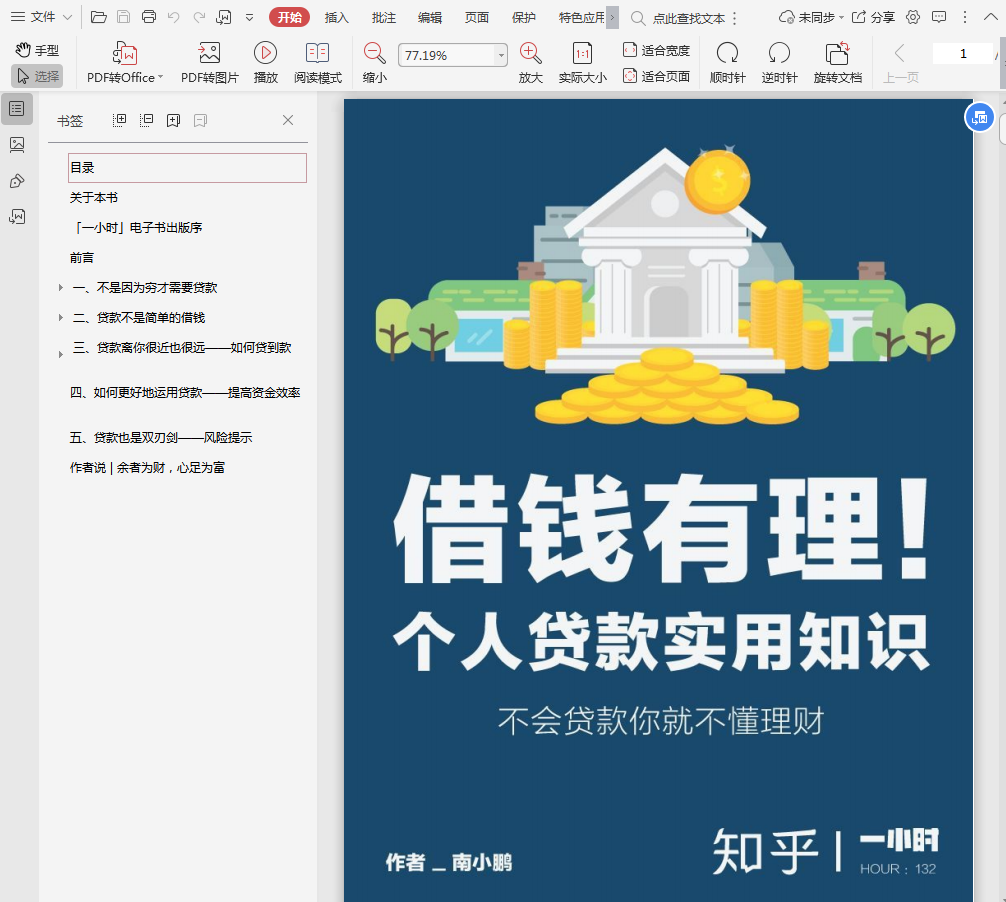Viewport: 1006px width, 902px height.
Task: Open settings gear icon at top right
Action: click(x=913, y=17)
